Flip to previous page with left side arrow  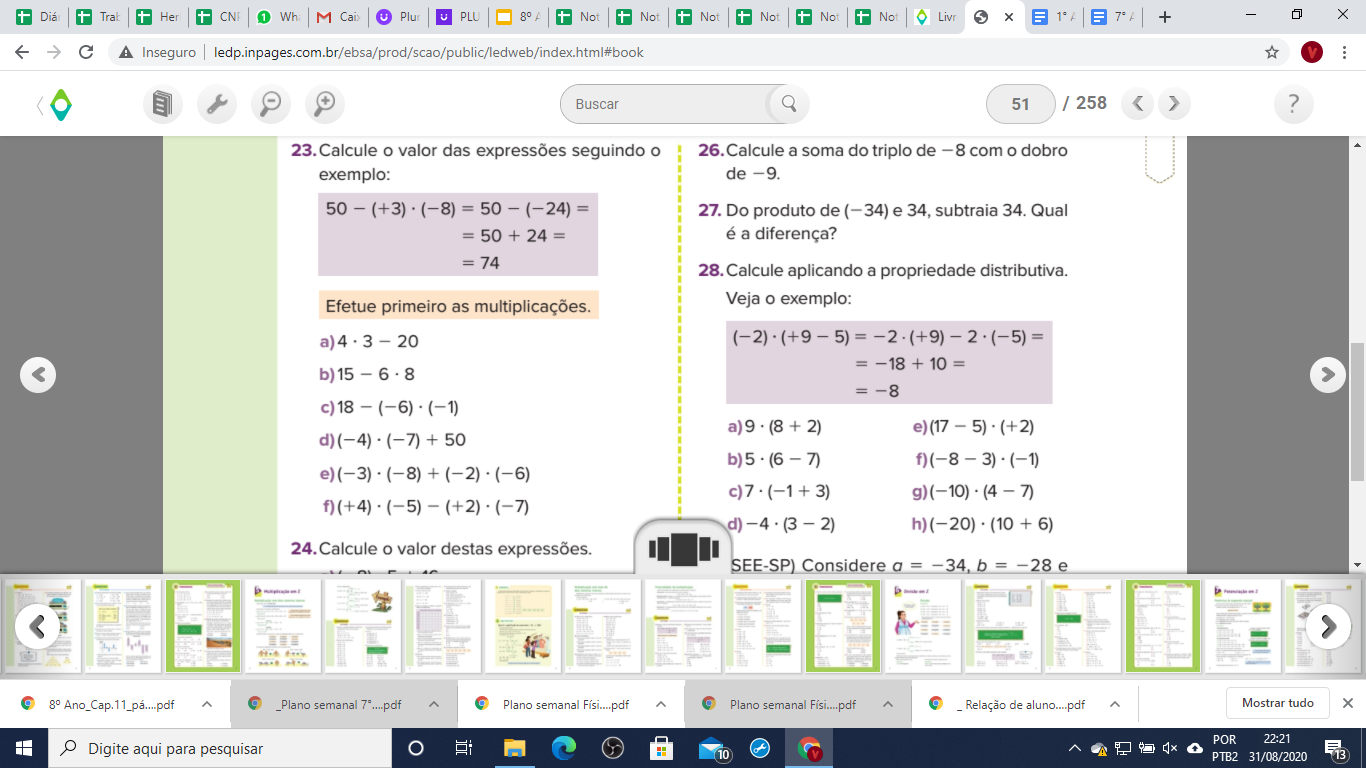click(x=38, y=374)
